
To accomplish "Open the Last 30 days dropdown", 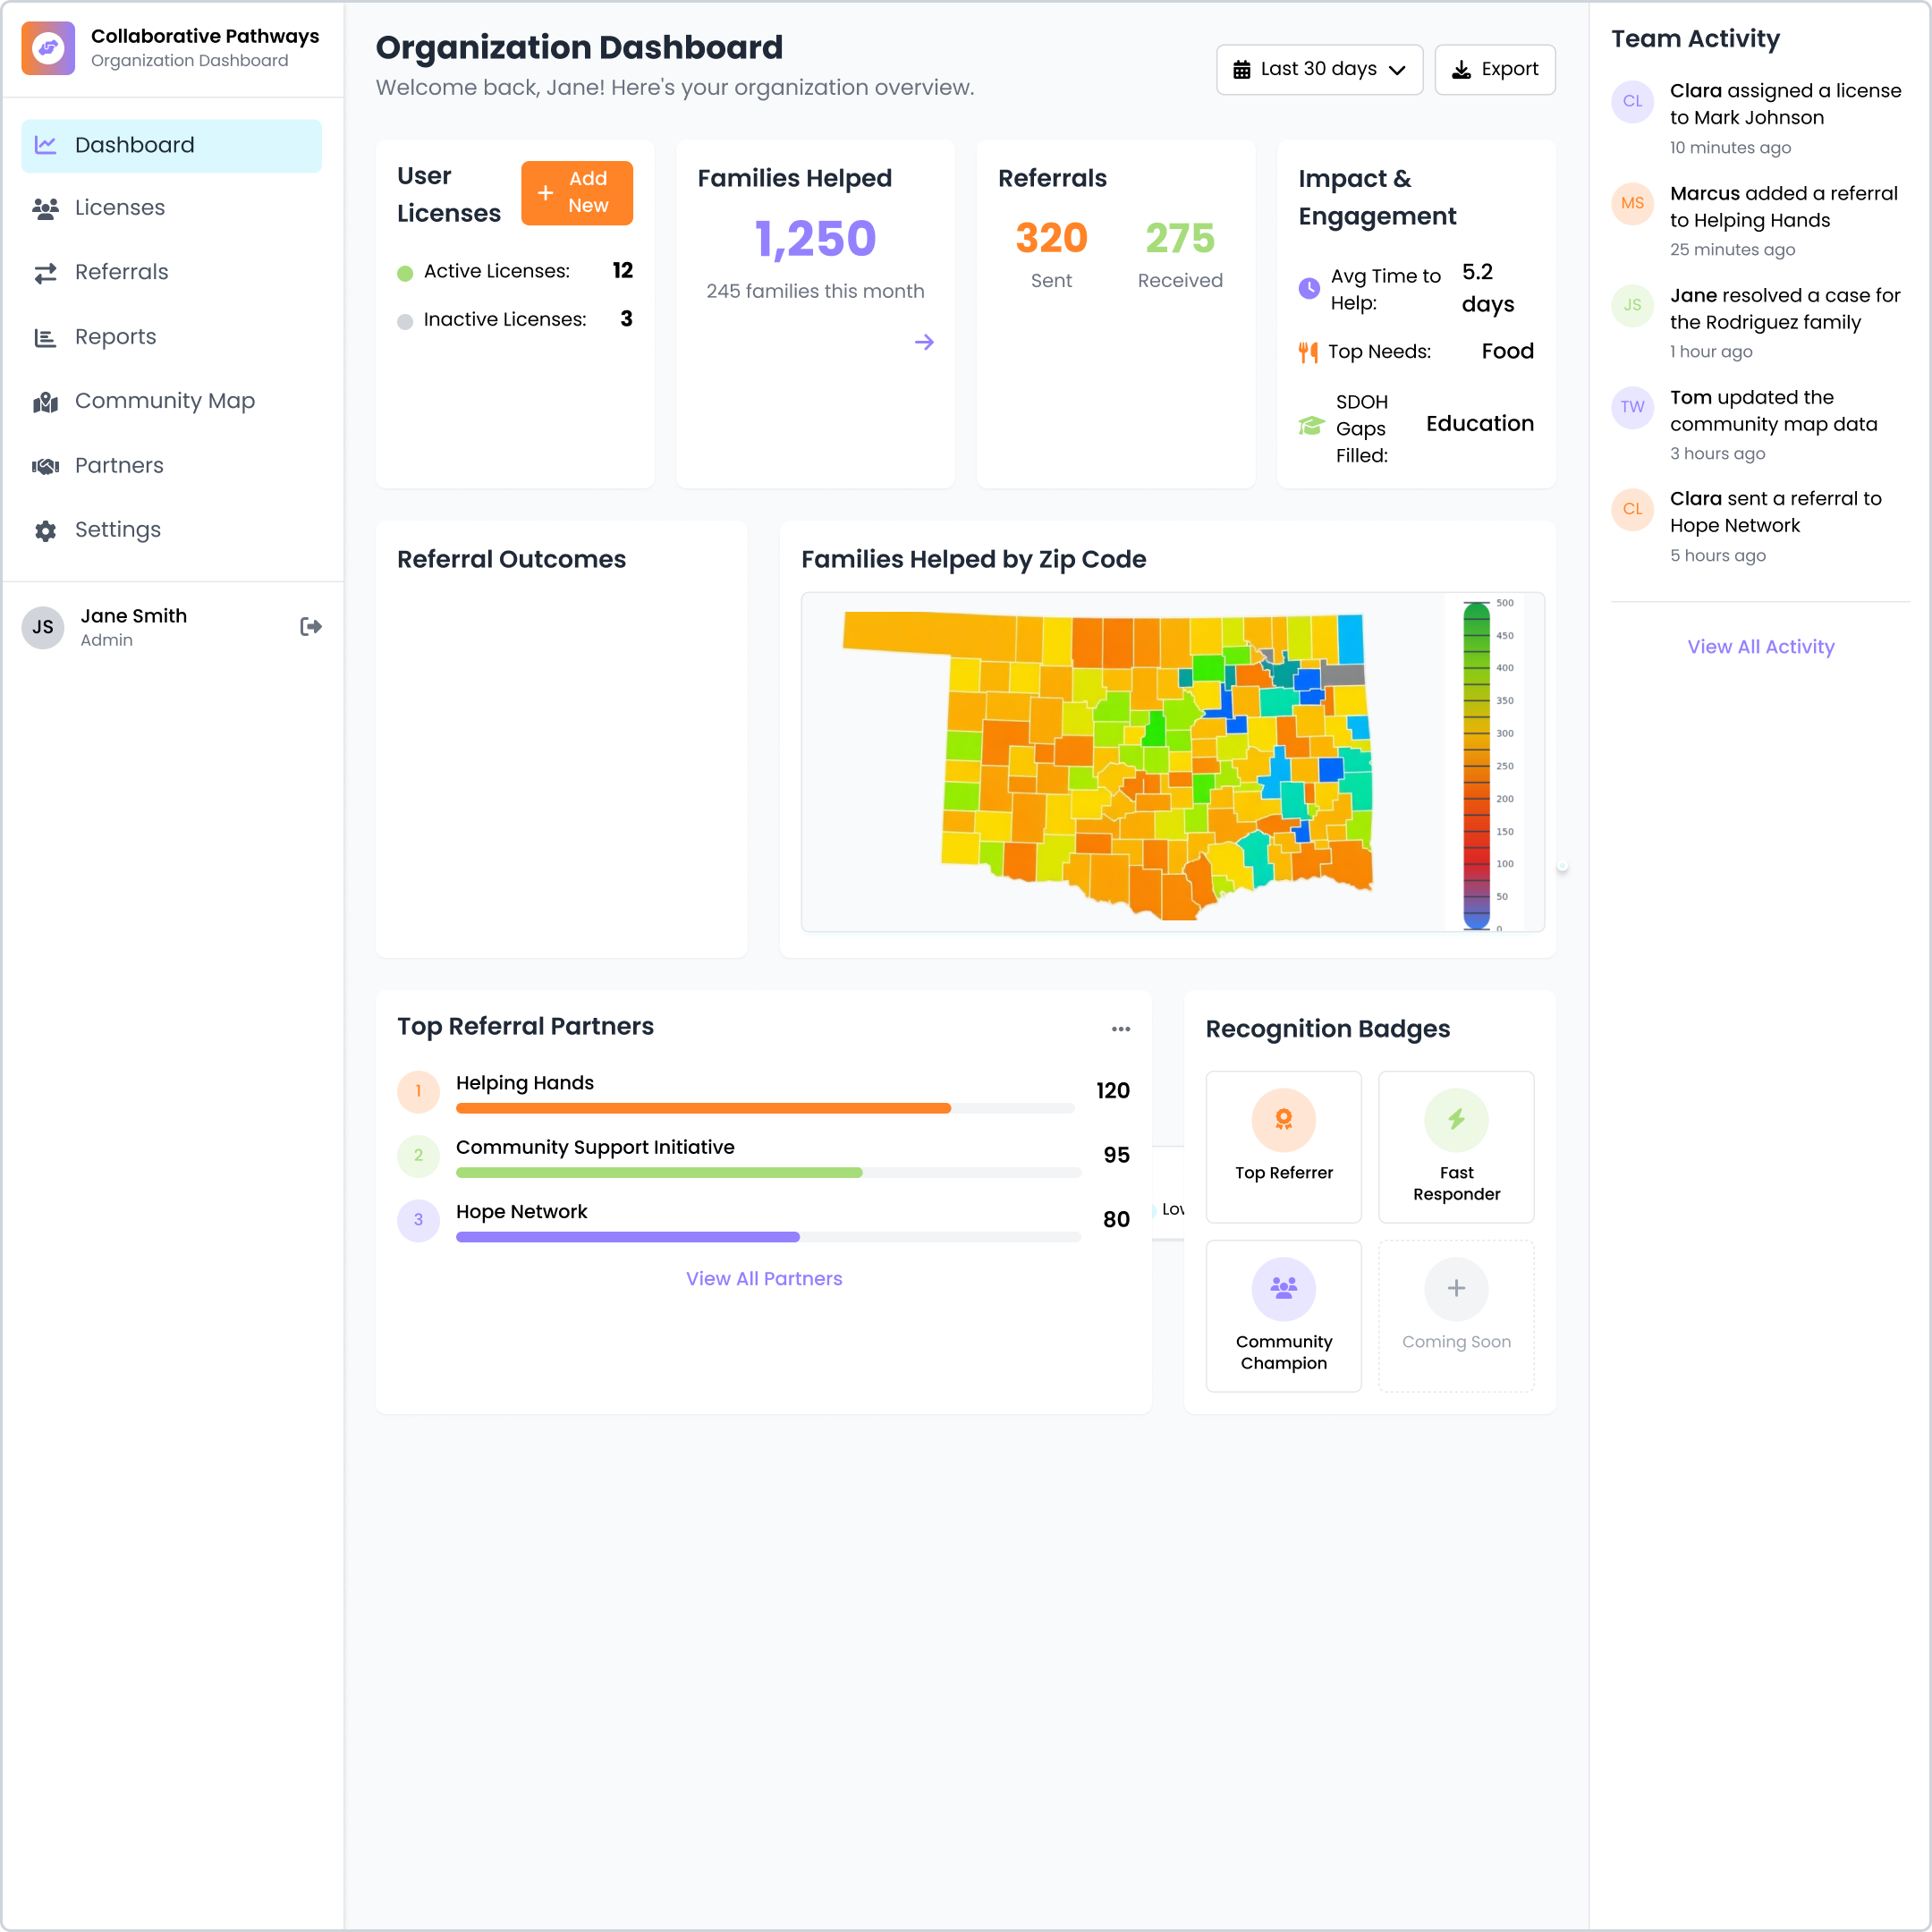I will coord(1319,69).
